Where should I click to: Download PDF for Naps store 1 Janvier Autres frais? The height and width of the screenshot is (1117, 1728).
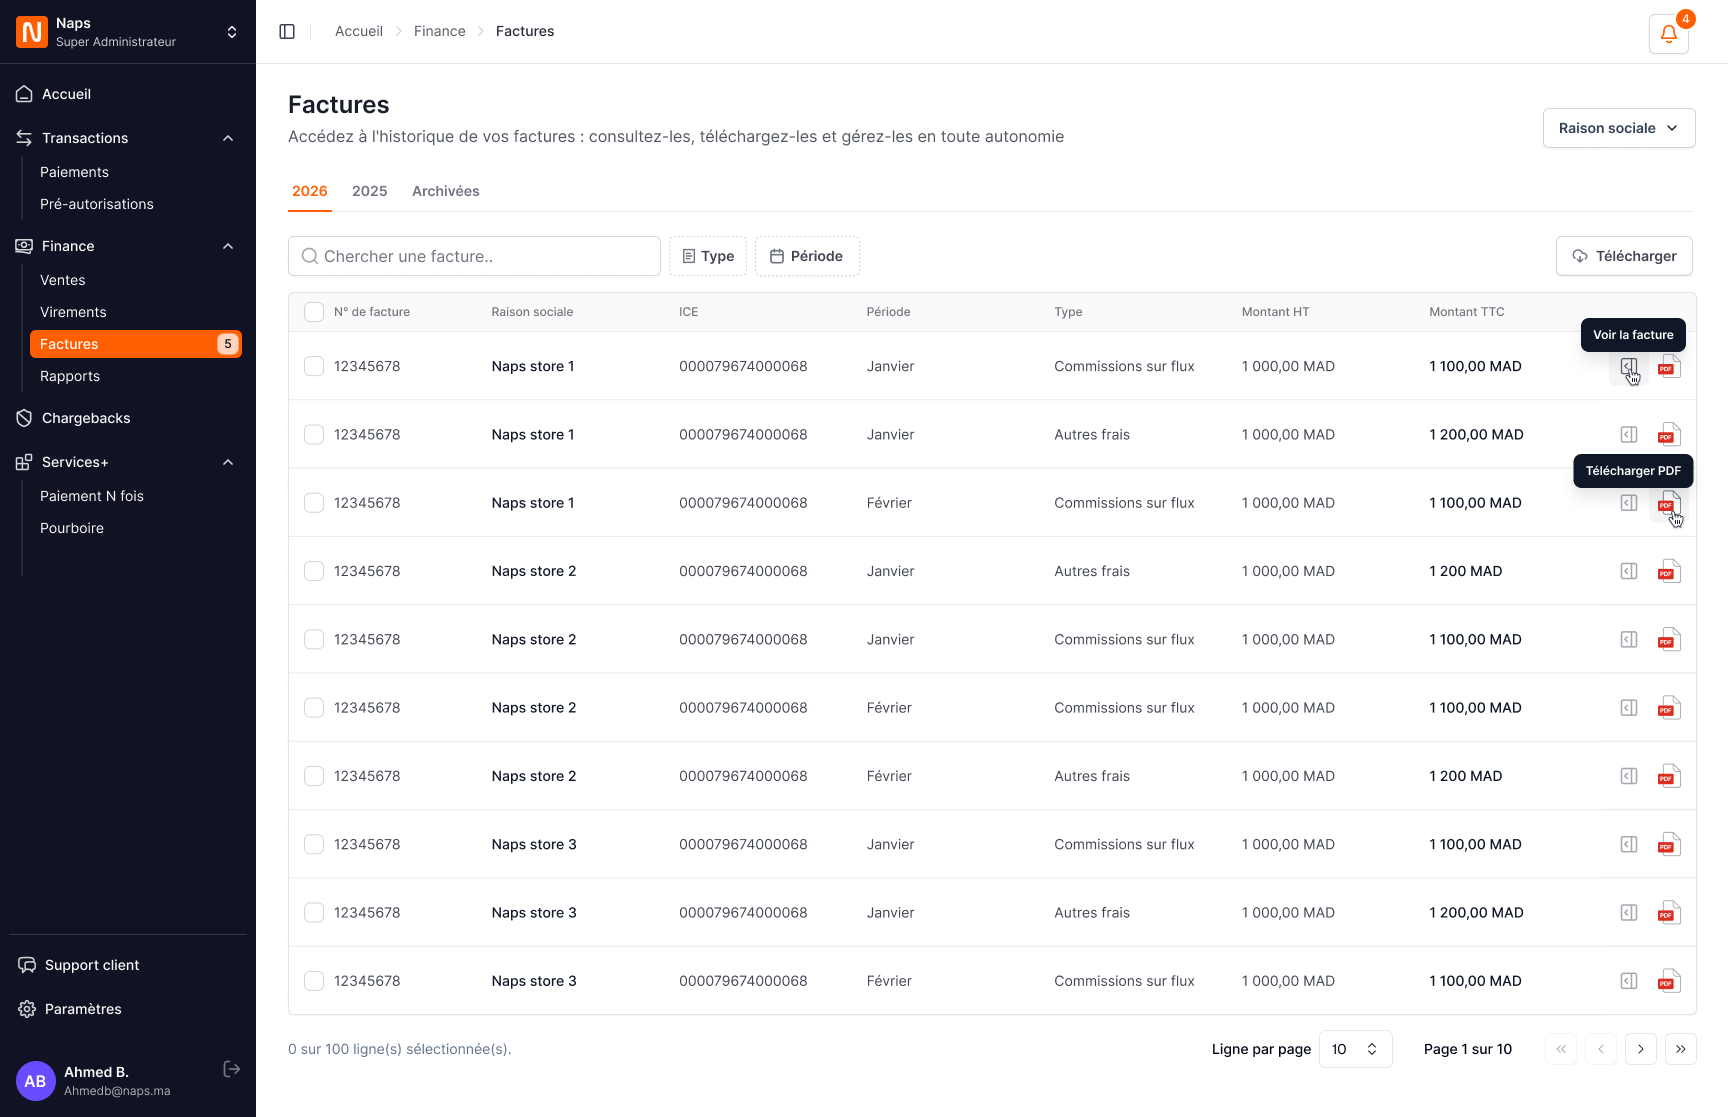pos(1669,434)
